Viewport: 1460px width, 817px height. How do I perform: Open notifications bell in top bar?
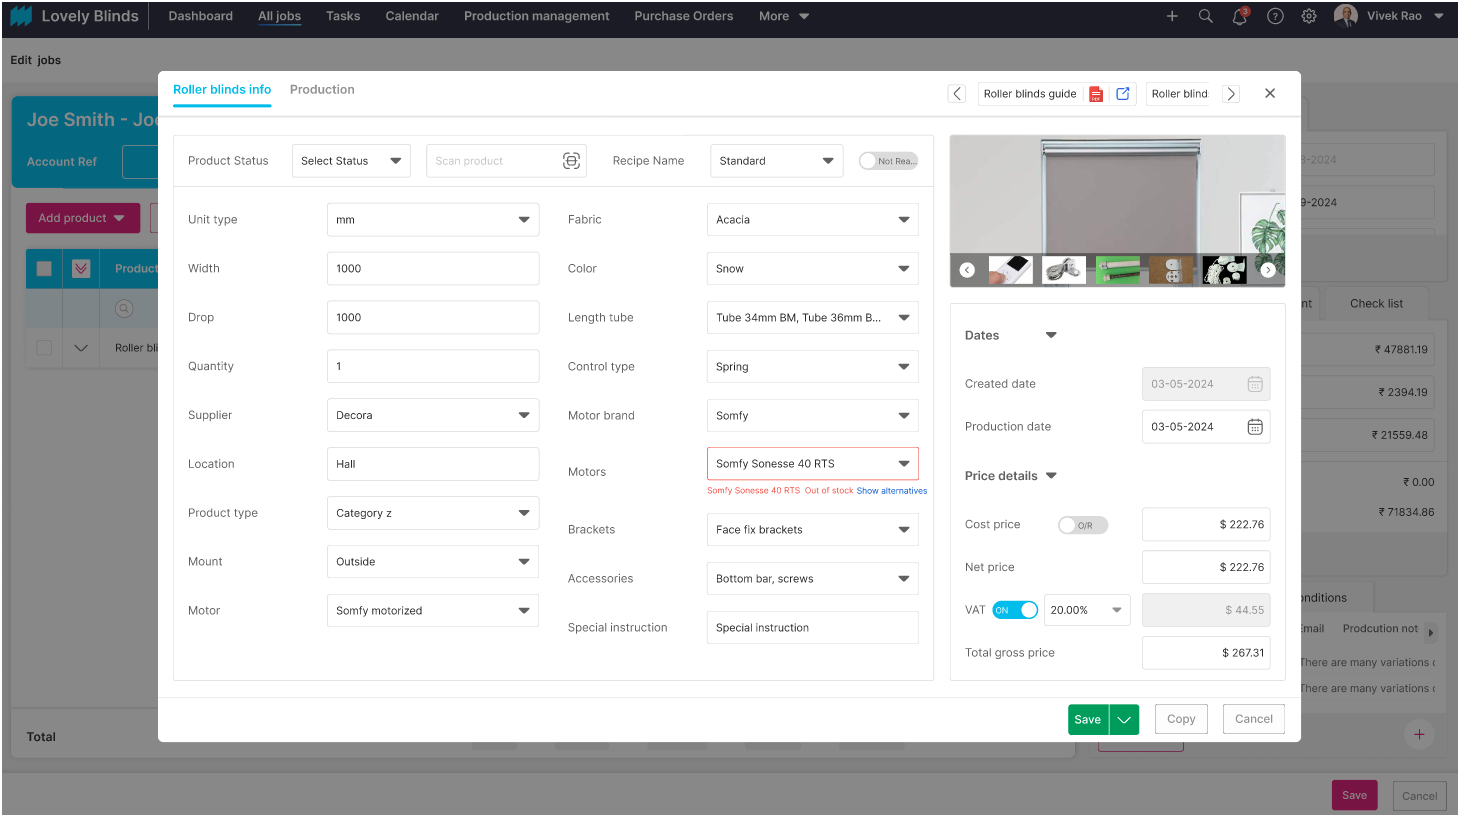[1239, 17]
